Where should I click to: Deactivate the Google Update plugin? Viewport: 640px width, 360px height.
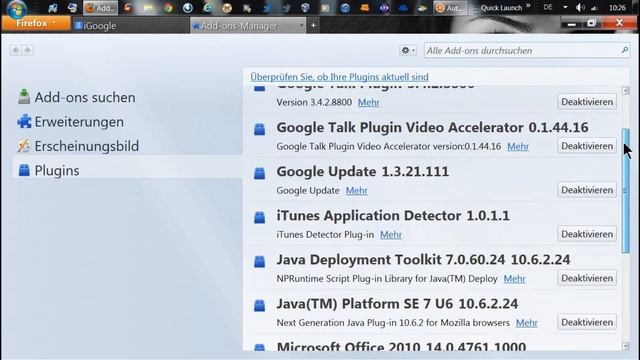tap(587, 190)
